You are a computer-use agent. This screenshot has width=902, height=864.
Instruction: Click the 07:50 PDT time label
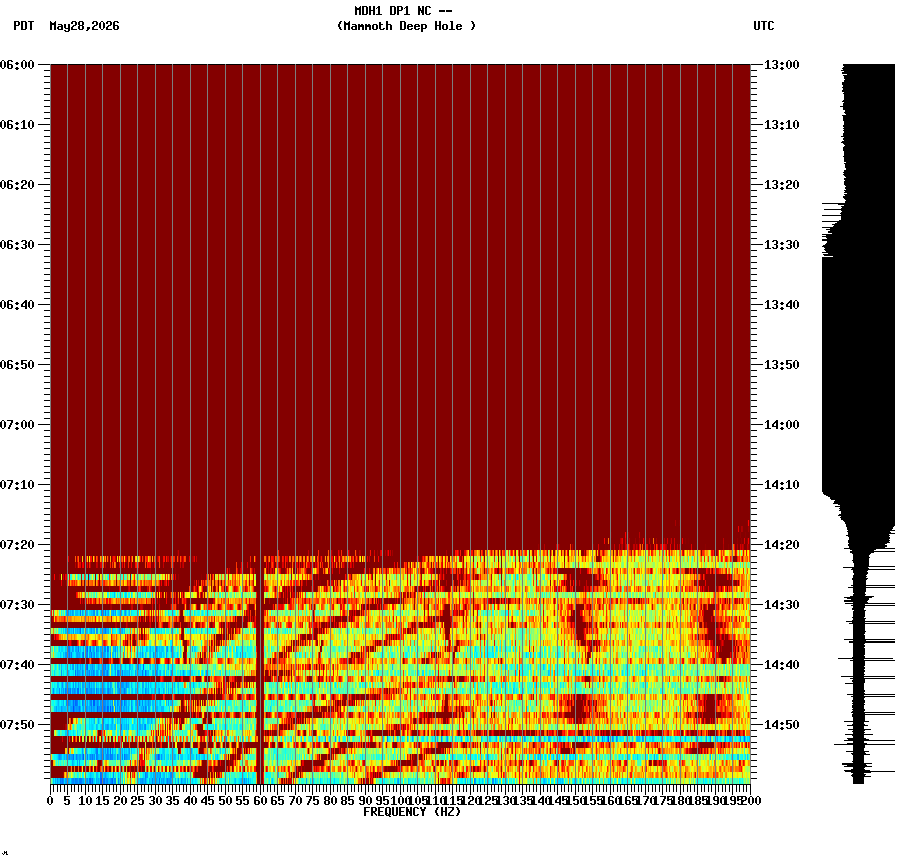click(x=17, y=725)
